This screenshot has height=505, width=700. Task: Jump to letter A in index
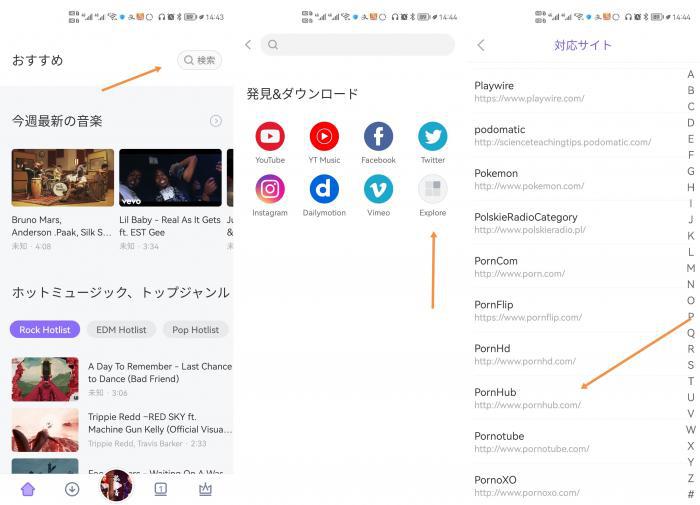coord(691,74)
